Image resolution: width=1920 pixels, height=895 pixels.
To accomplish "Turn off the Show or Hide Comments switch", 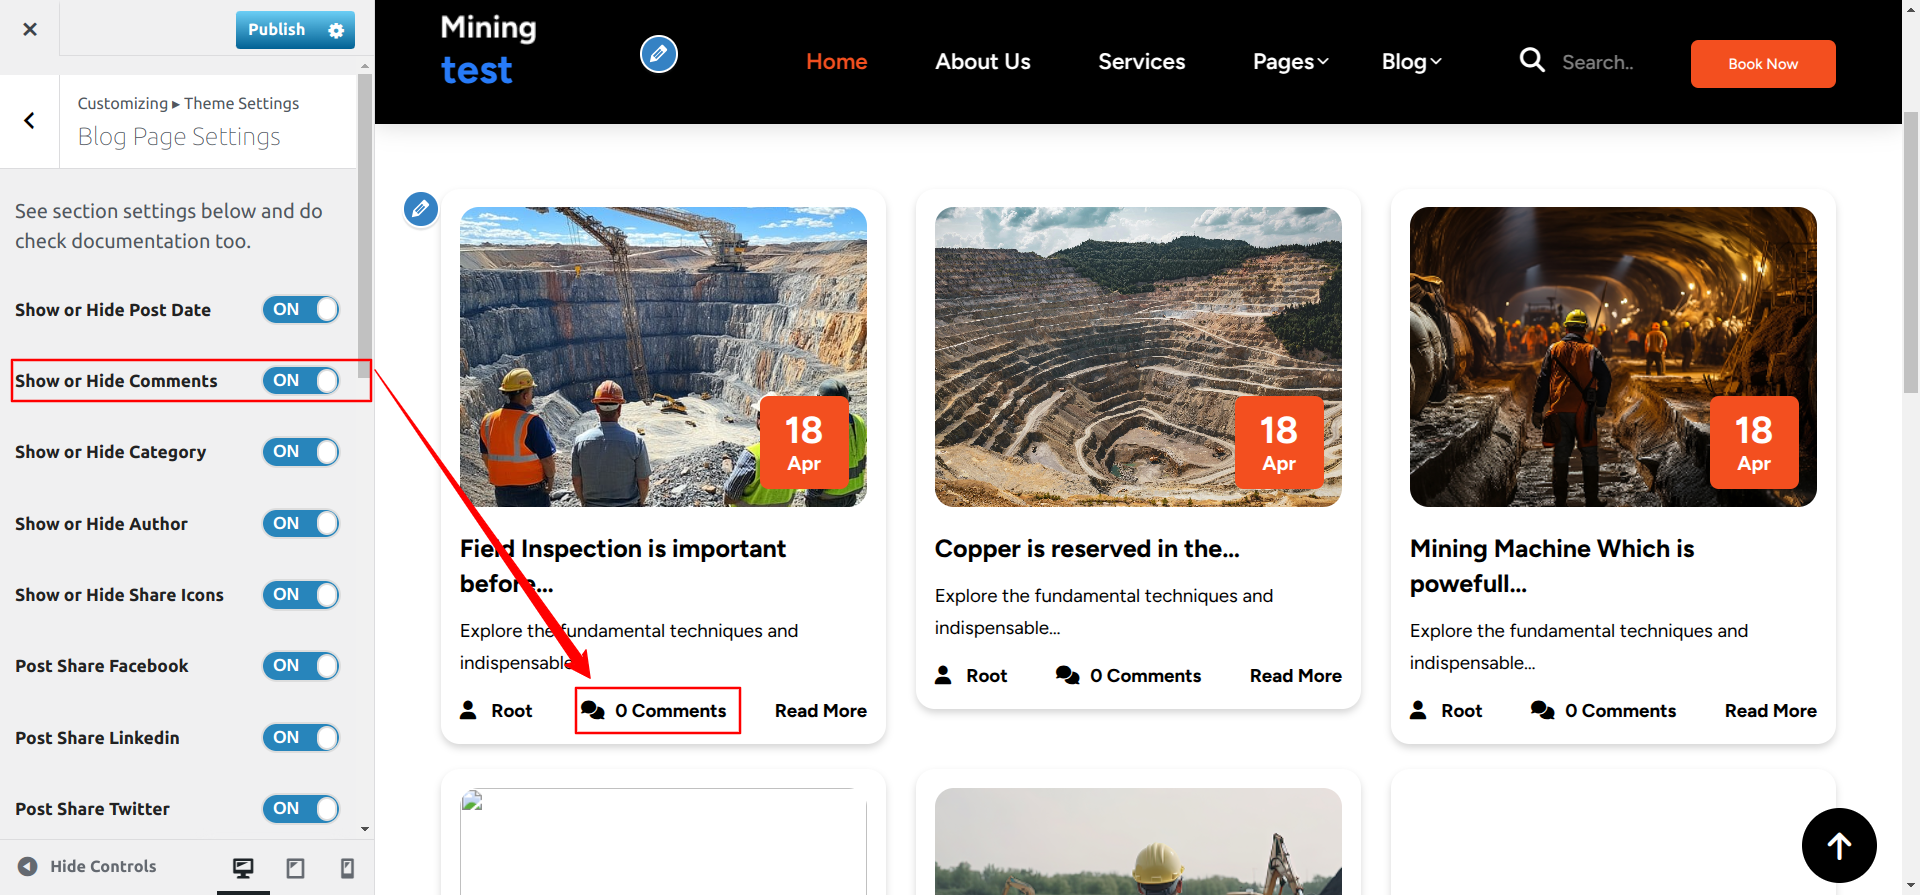I will coord(301,381).
